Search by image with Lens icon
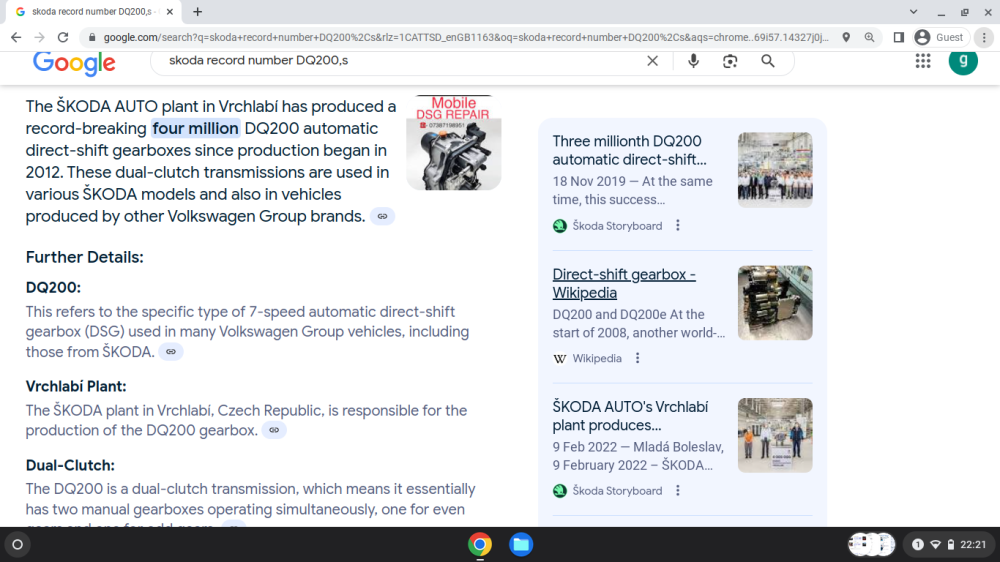This screenshot has width=1000, height=562. click(730, 61)
